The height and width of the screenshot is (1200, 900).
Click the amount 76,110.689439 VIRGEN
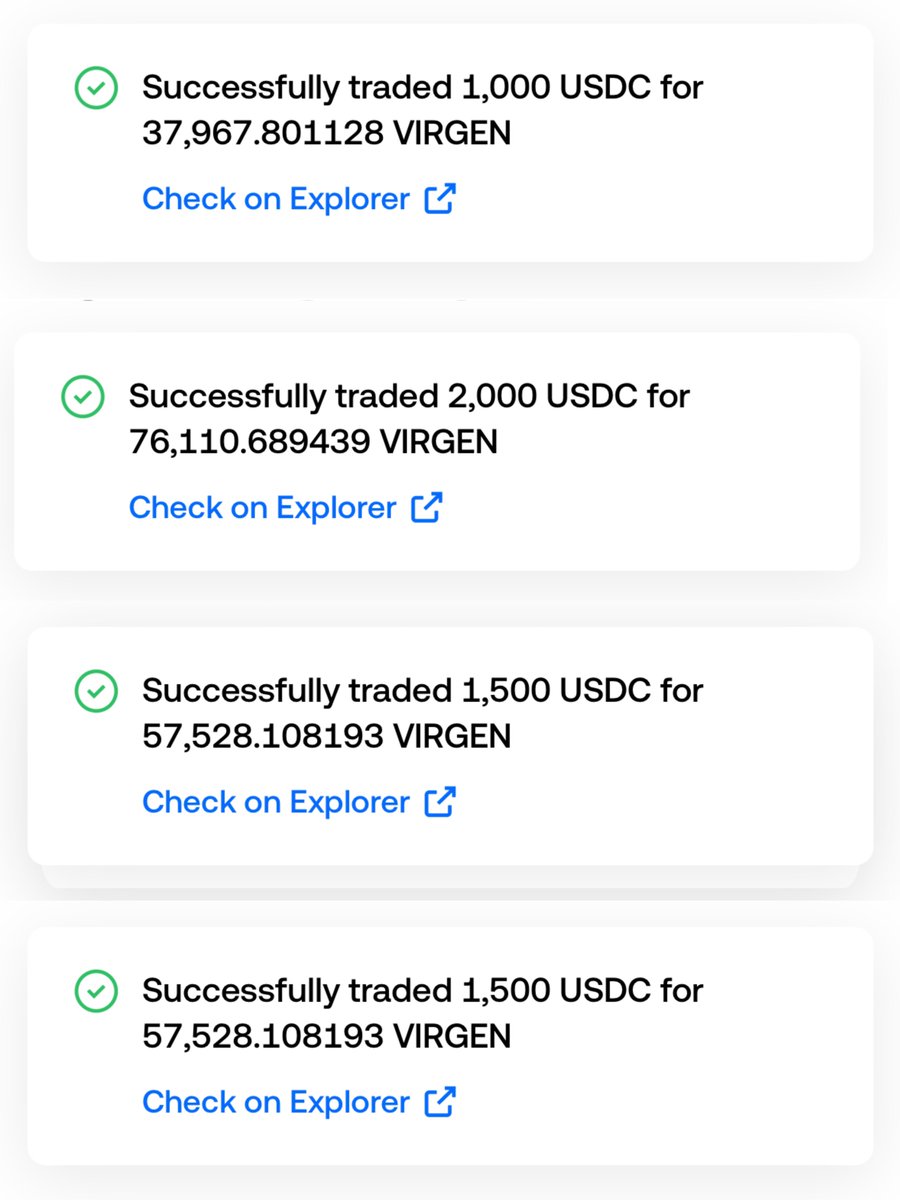314,441
